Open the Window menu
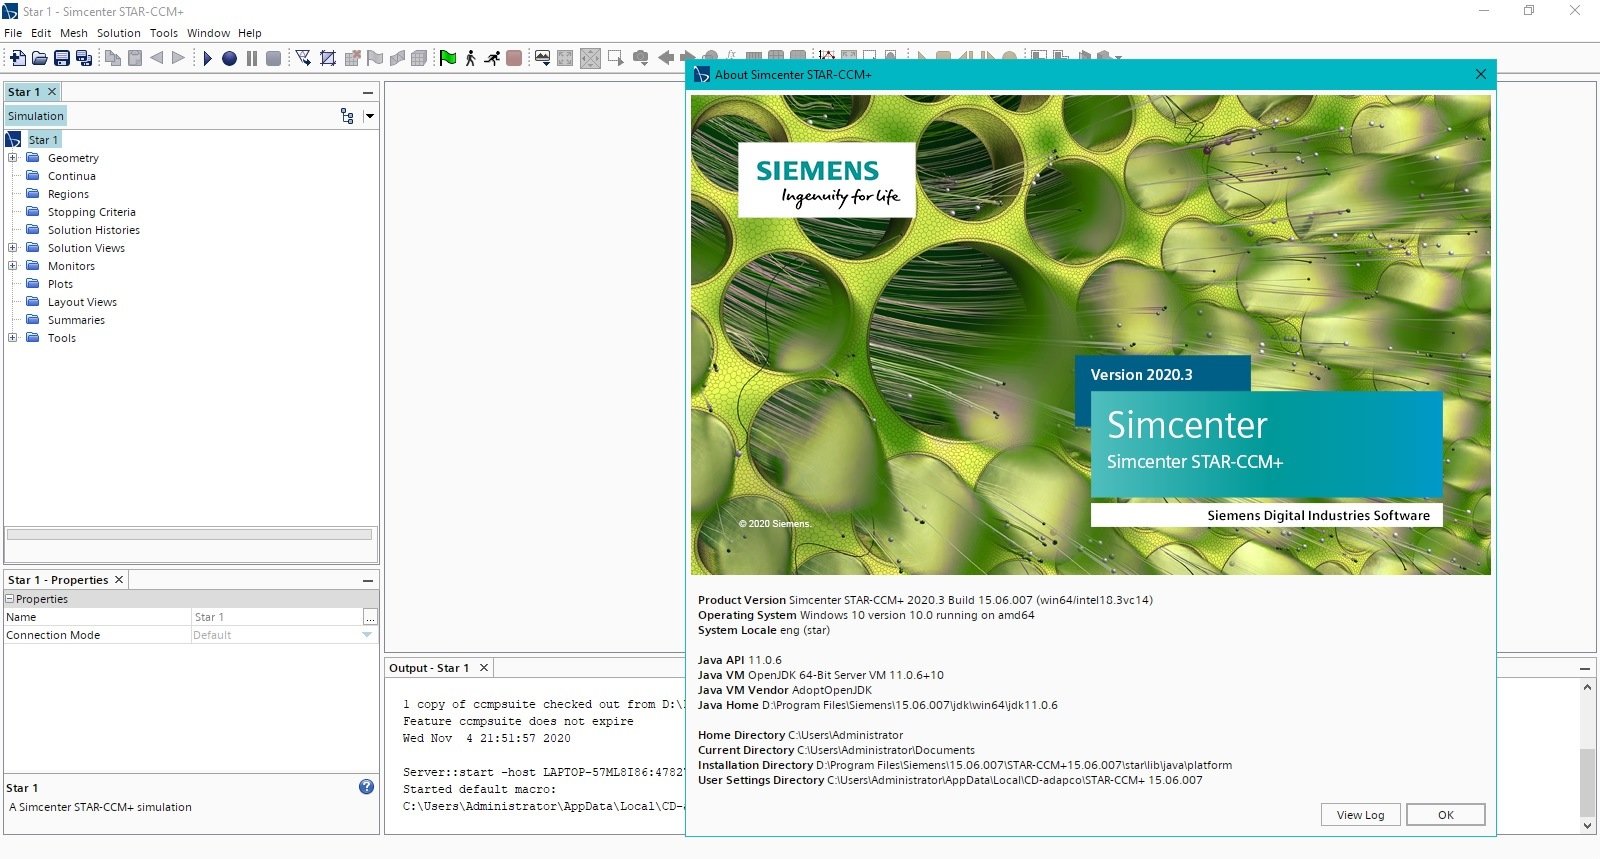 click(x=208, y=33)
